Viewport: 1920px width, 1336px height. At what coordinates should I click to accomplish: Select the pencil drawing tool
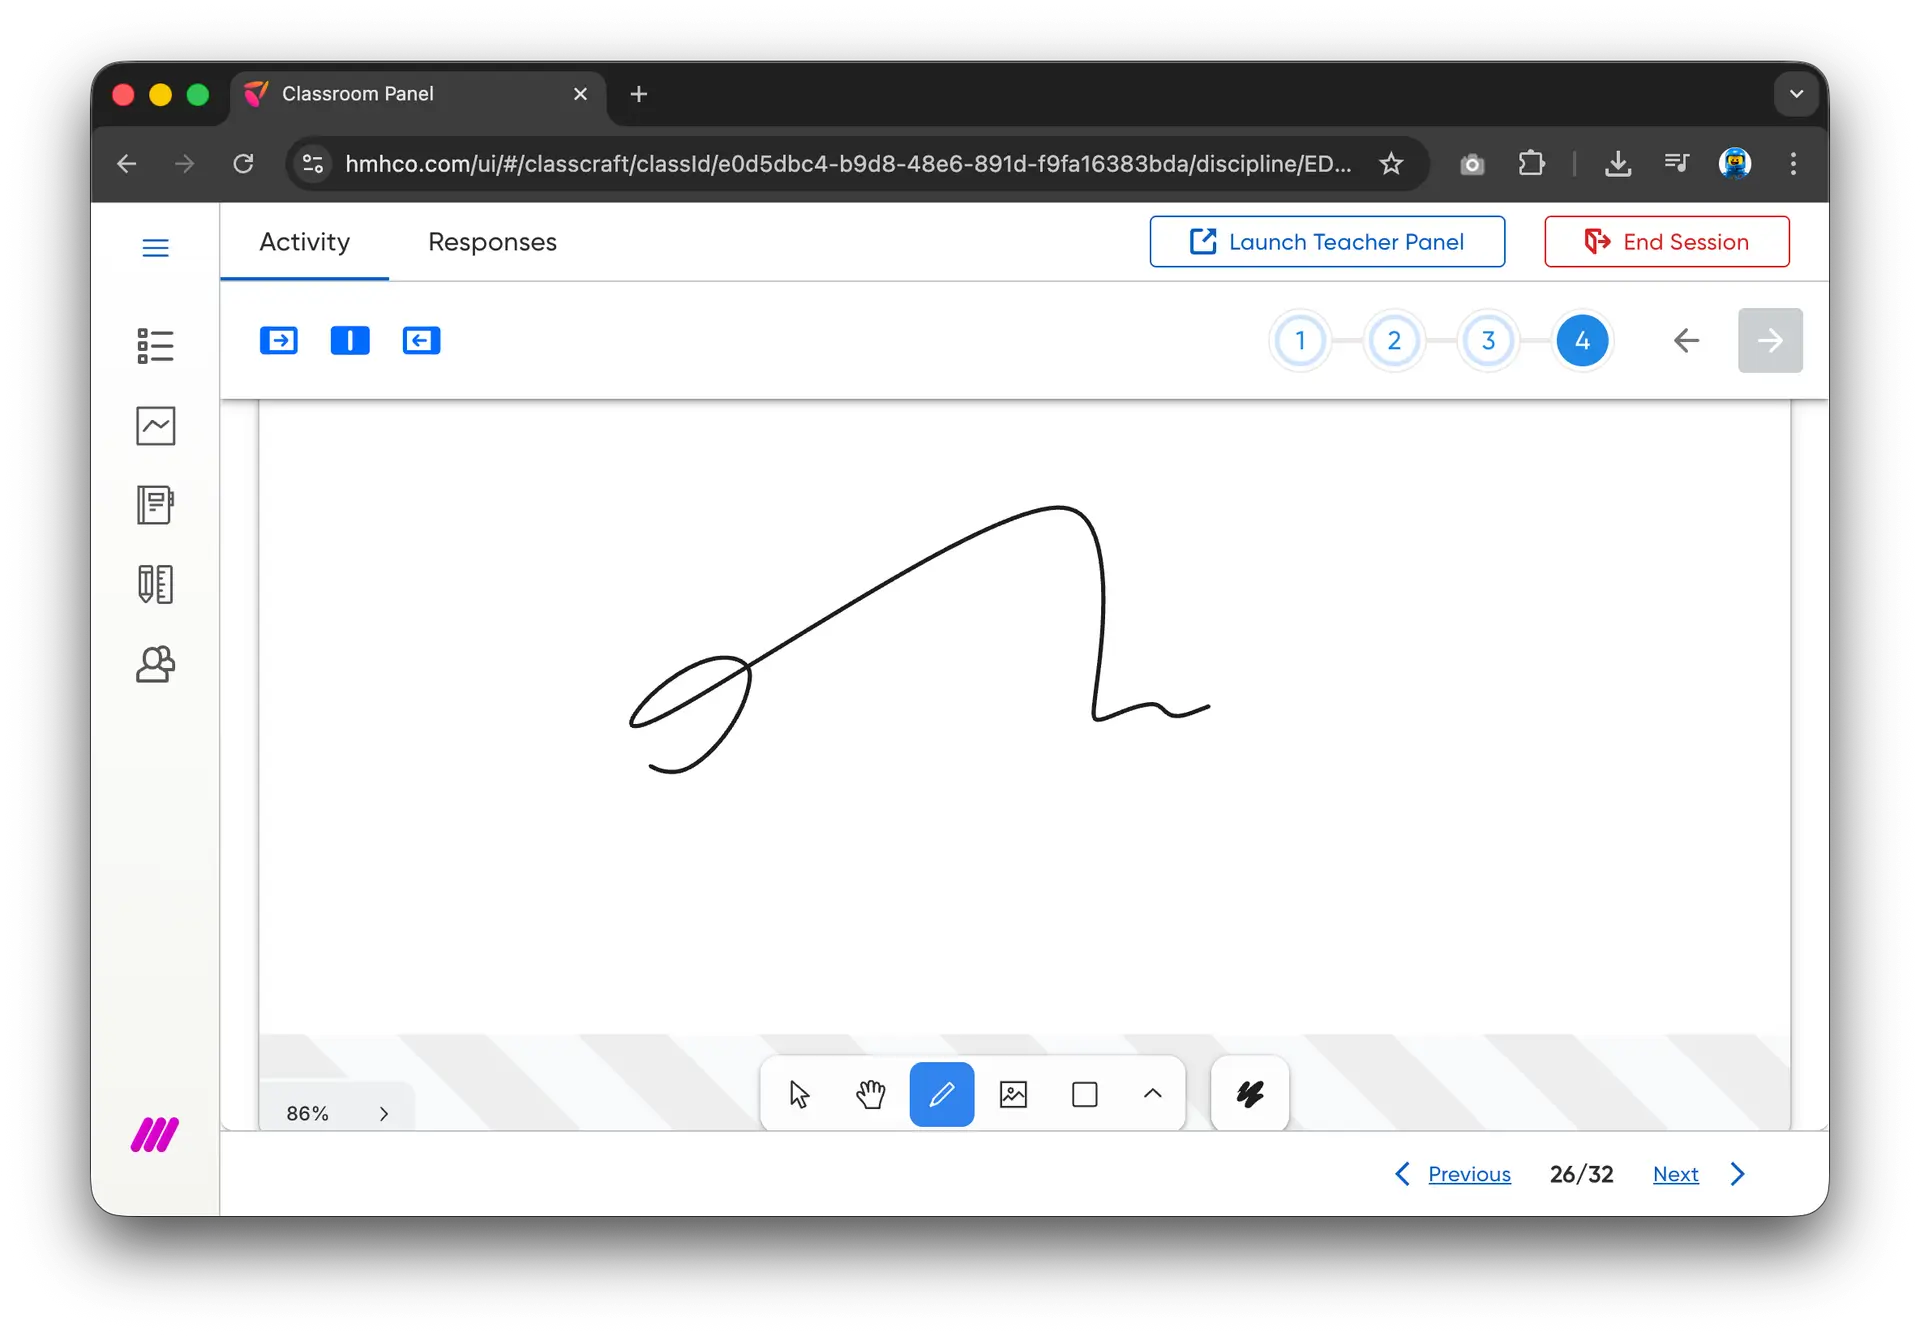(941, 1094)
